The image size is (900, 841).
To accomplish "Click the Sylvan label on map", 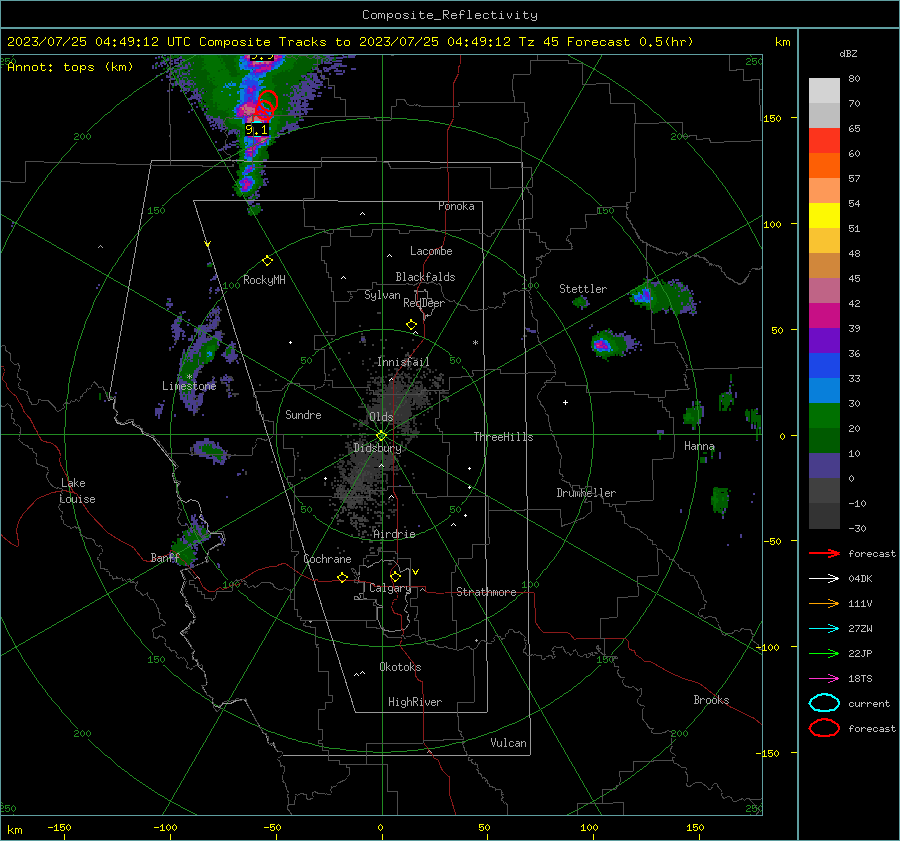I will coord(382,295).
